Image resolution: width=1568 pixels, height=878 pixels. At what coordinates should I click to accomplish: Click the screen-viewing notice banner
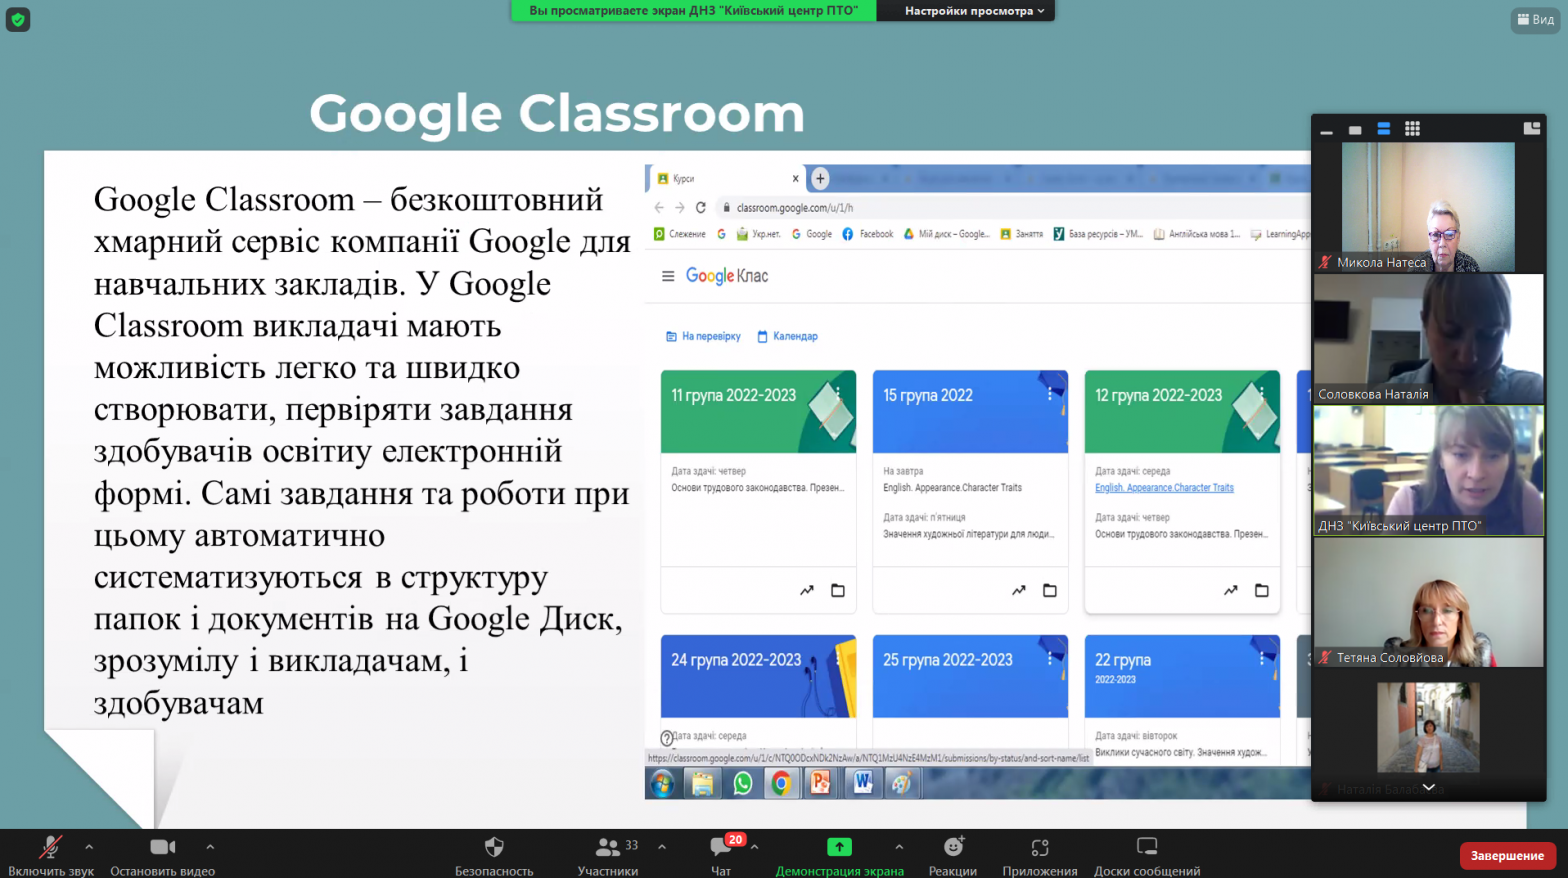pos(693,11)
